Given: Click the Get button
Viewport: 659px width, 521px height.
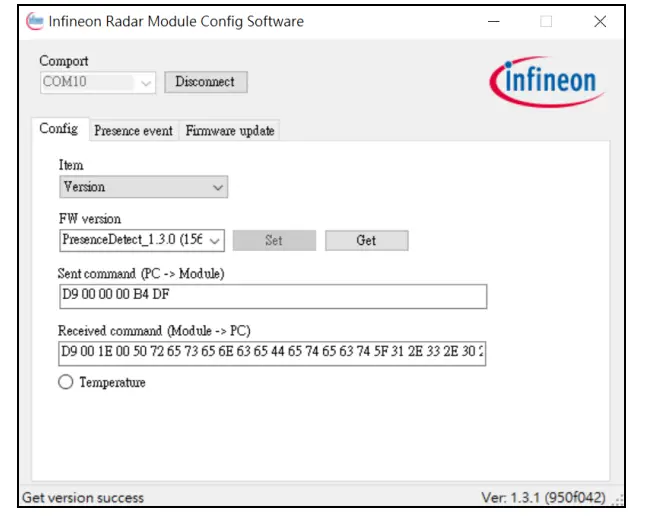Looking at the screenshot, I should [x=366, y=240].
